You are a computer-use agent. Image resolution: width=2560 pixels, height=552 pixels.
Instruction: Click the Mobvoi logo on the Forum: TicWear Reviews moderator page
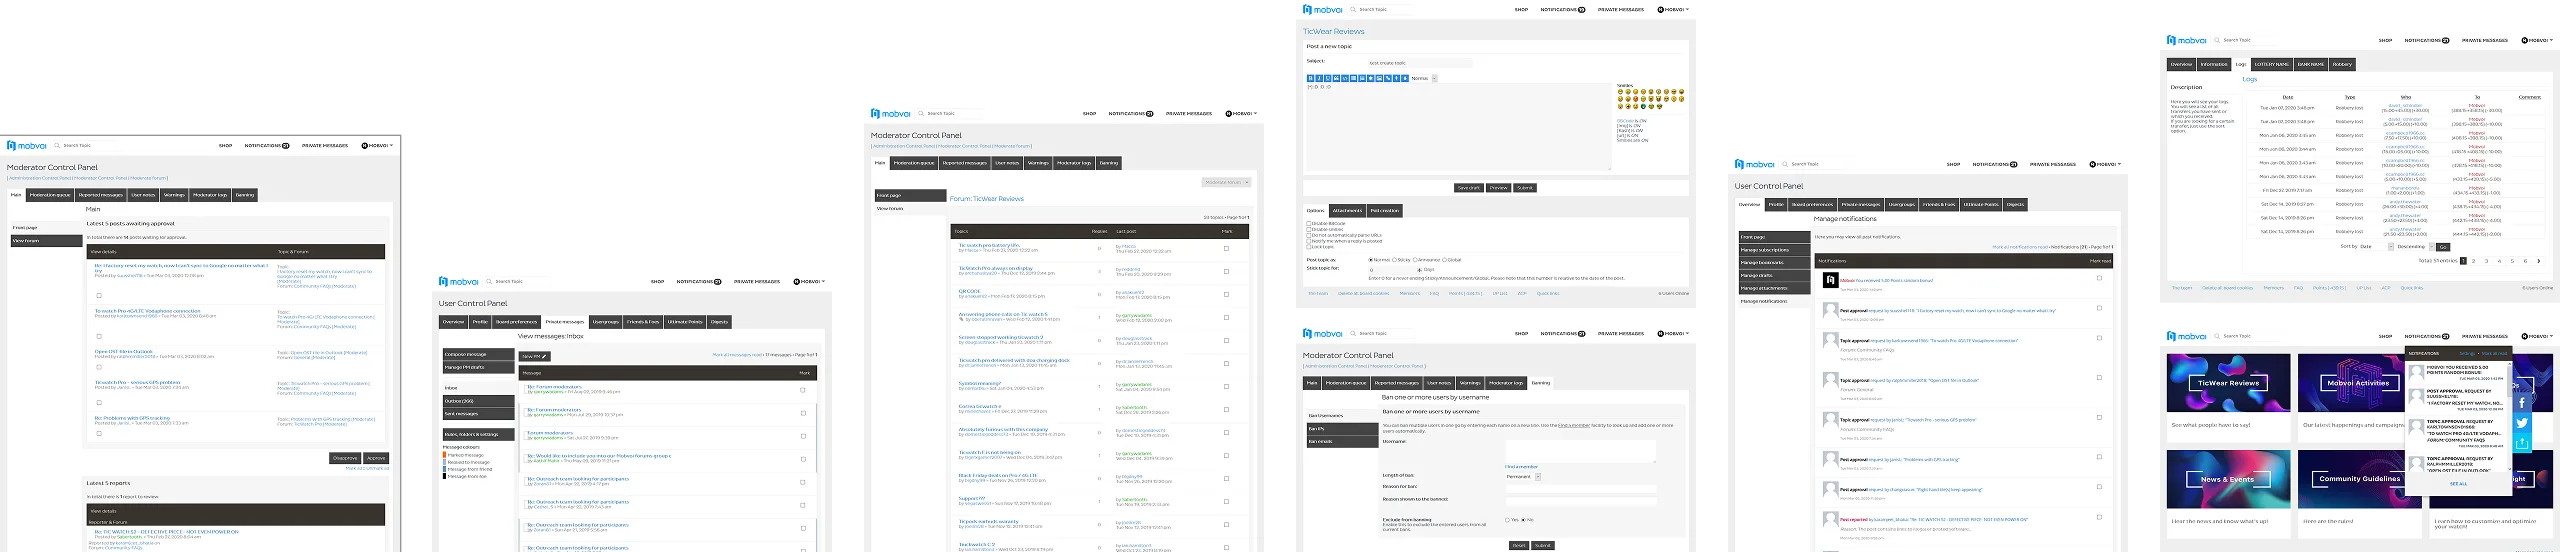pos(891,113)
